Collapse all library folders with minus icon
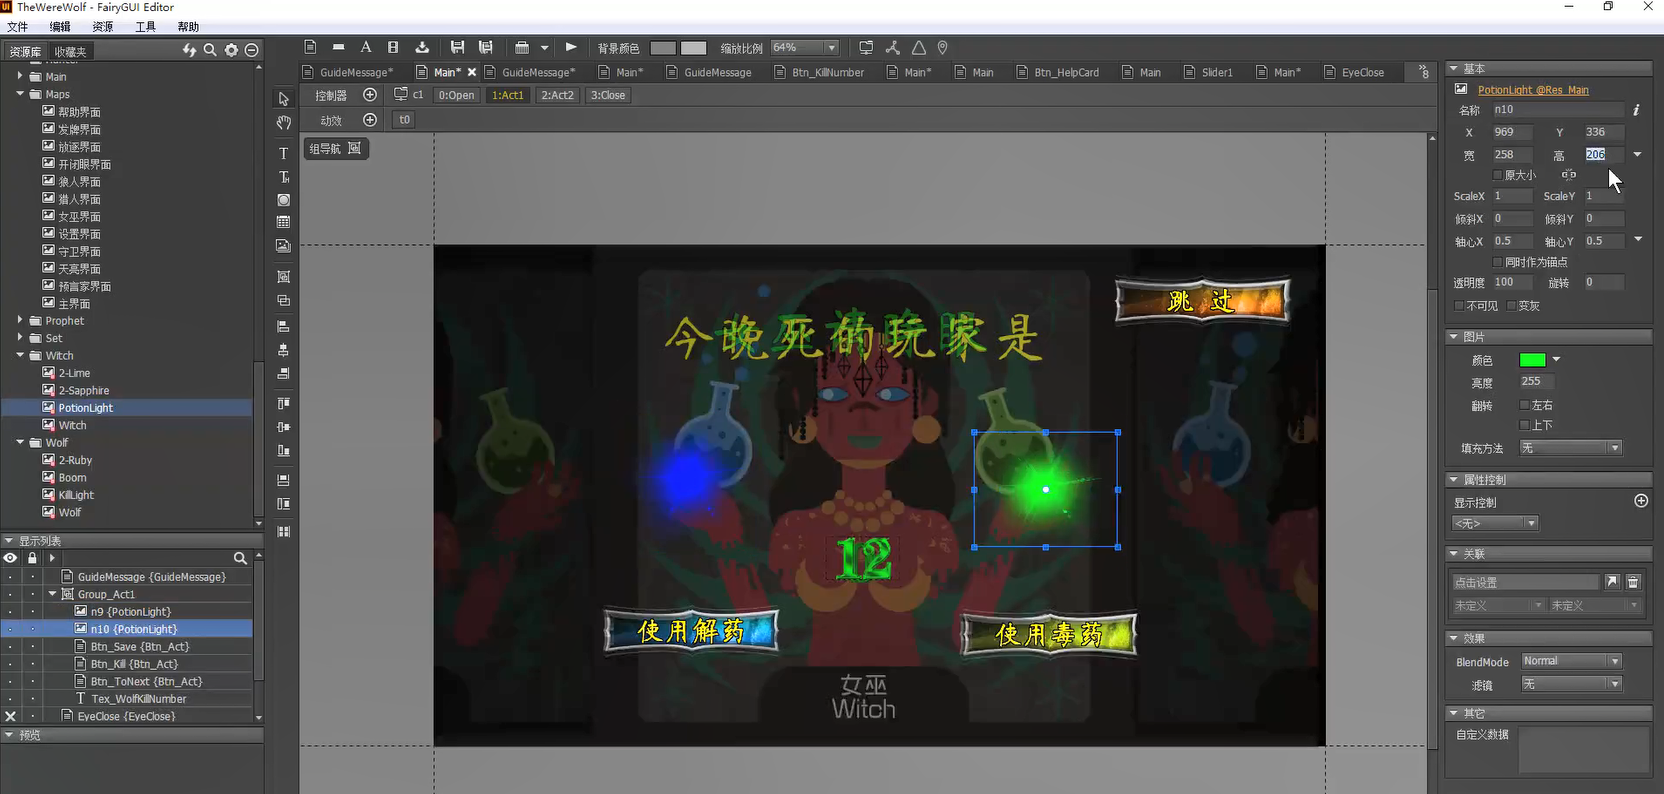This screenshot has height=794, width=1664. tap(252, 50)
